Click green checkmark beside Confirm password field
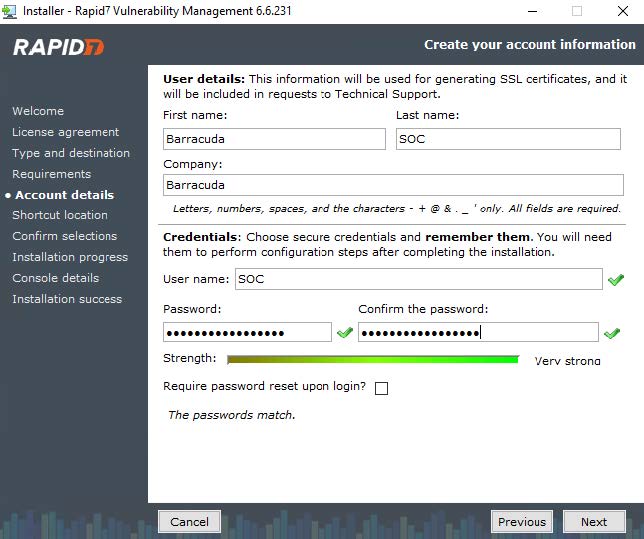644x539 pixels. (612, 333)
